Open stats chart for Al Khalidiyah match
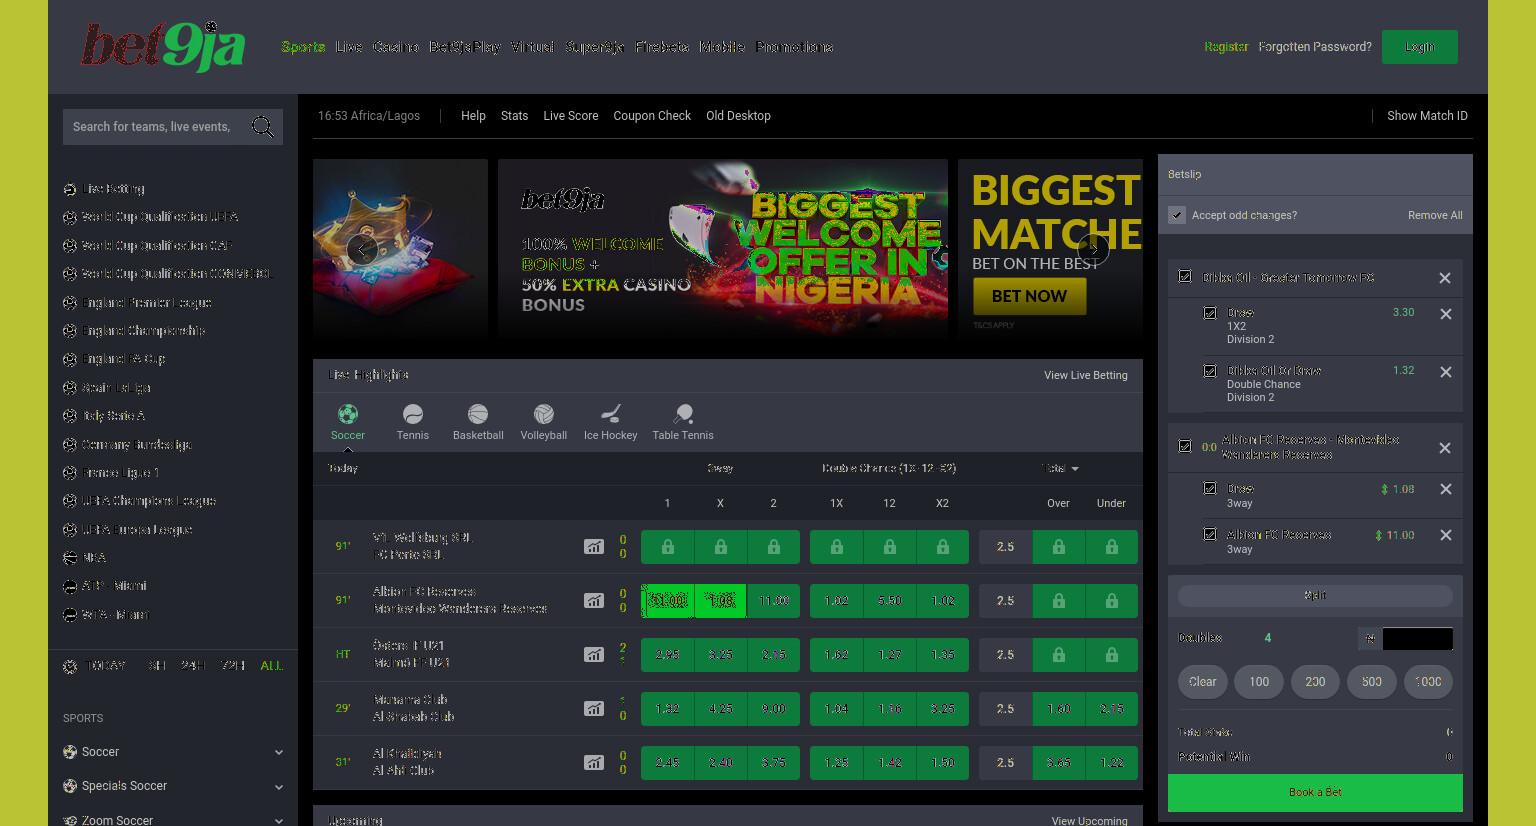Viewport: 1536px width, 826px height. 594,763
